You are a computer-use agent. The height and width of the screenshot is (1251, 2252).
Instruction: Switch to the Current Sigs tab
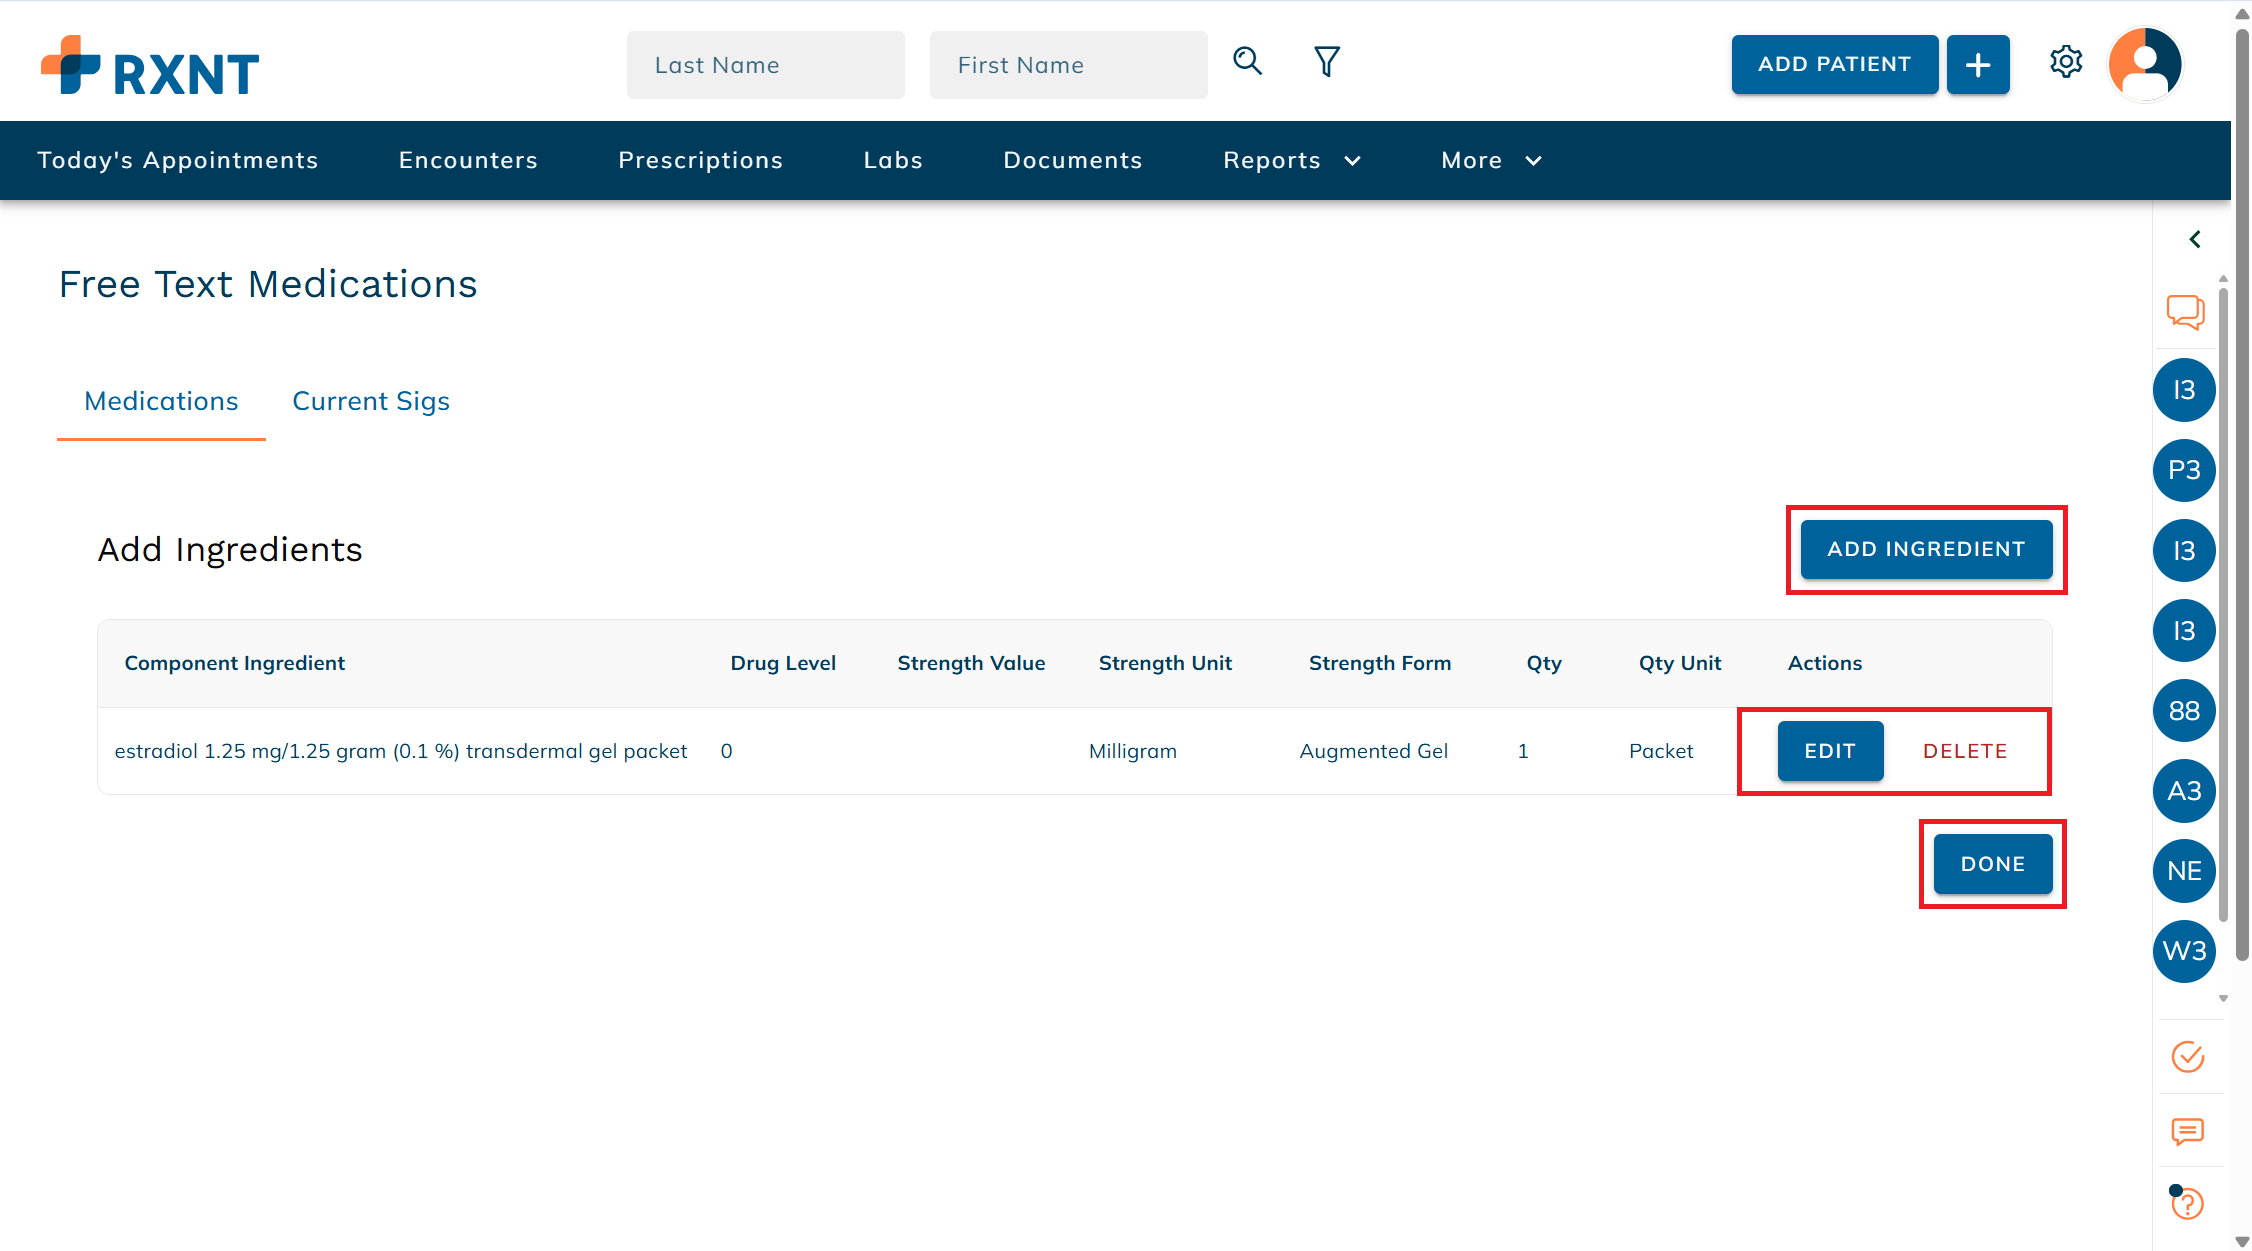click(370, 401)
